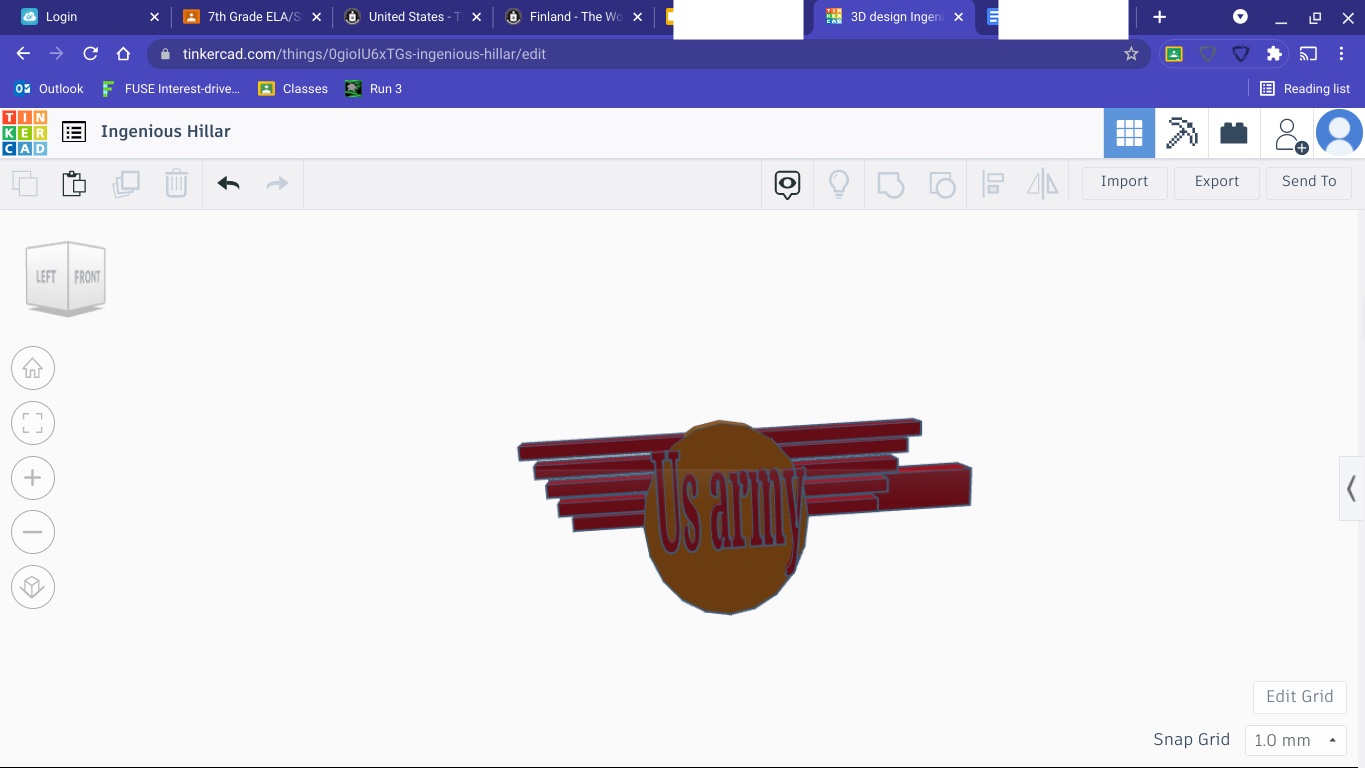Select the Us army text shape
Viewport: 1365px width, 768px height.
(728, 512)
